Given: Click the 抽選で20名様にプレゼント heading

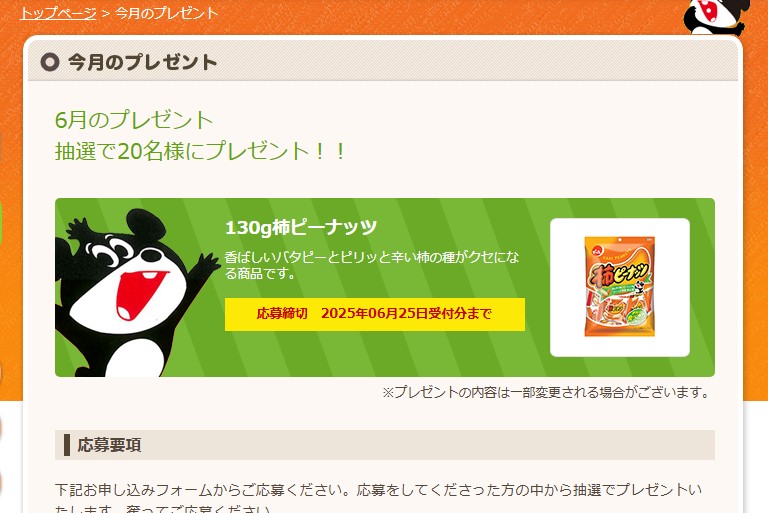Looking at the screenshot, I should [x=200, y=150].
